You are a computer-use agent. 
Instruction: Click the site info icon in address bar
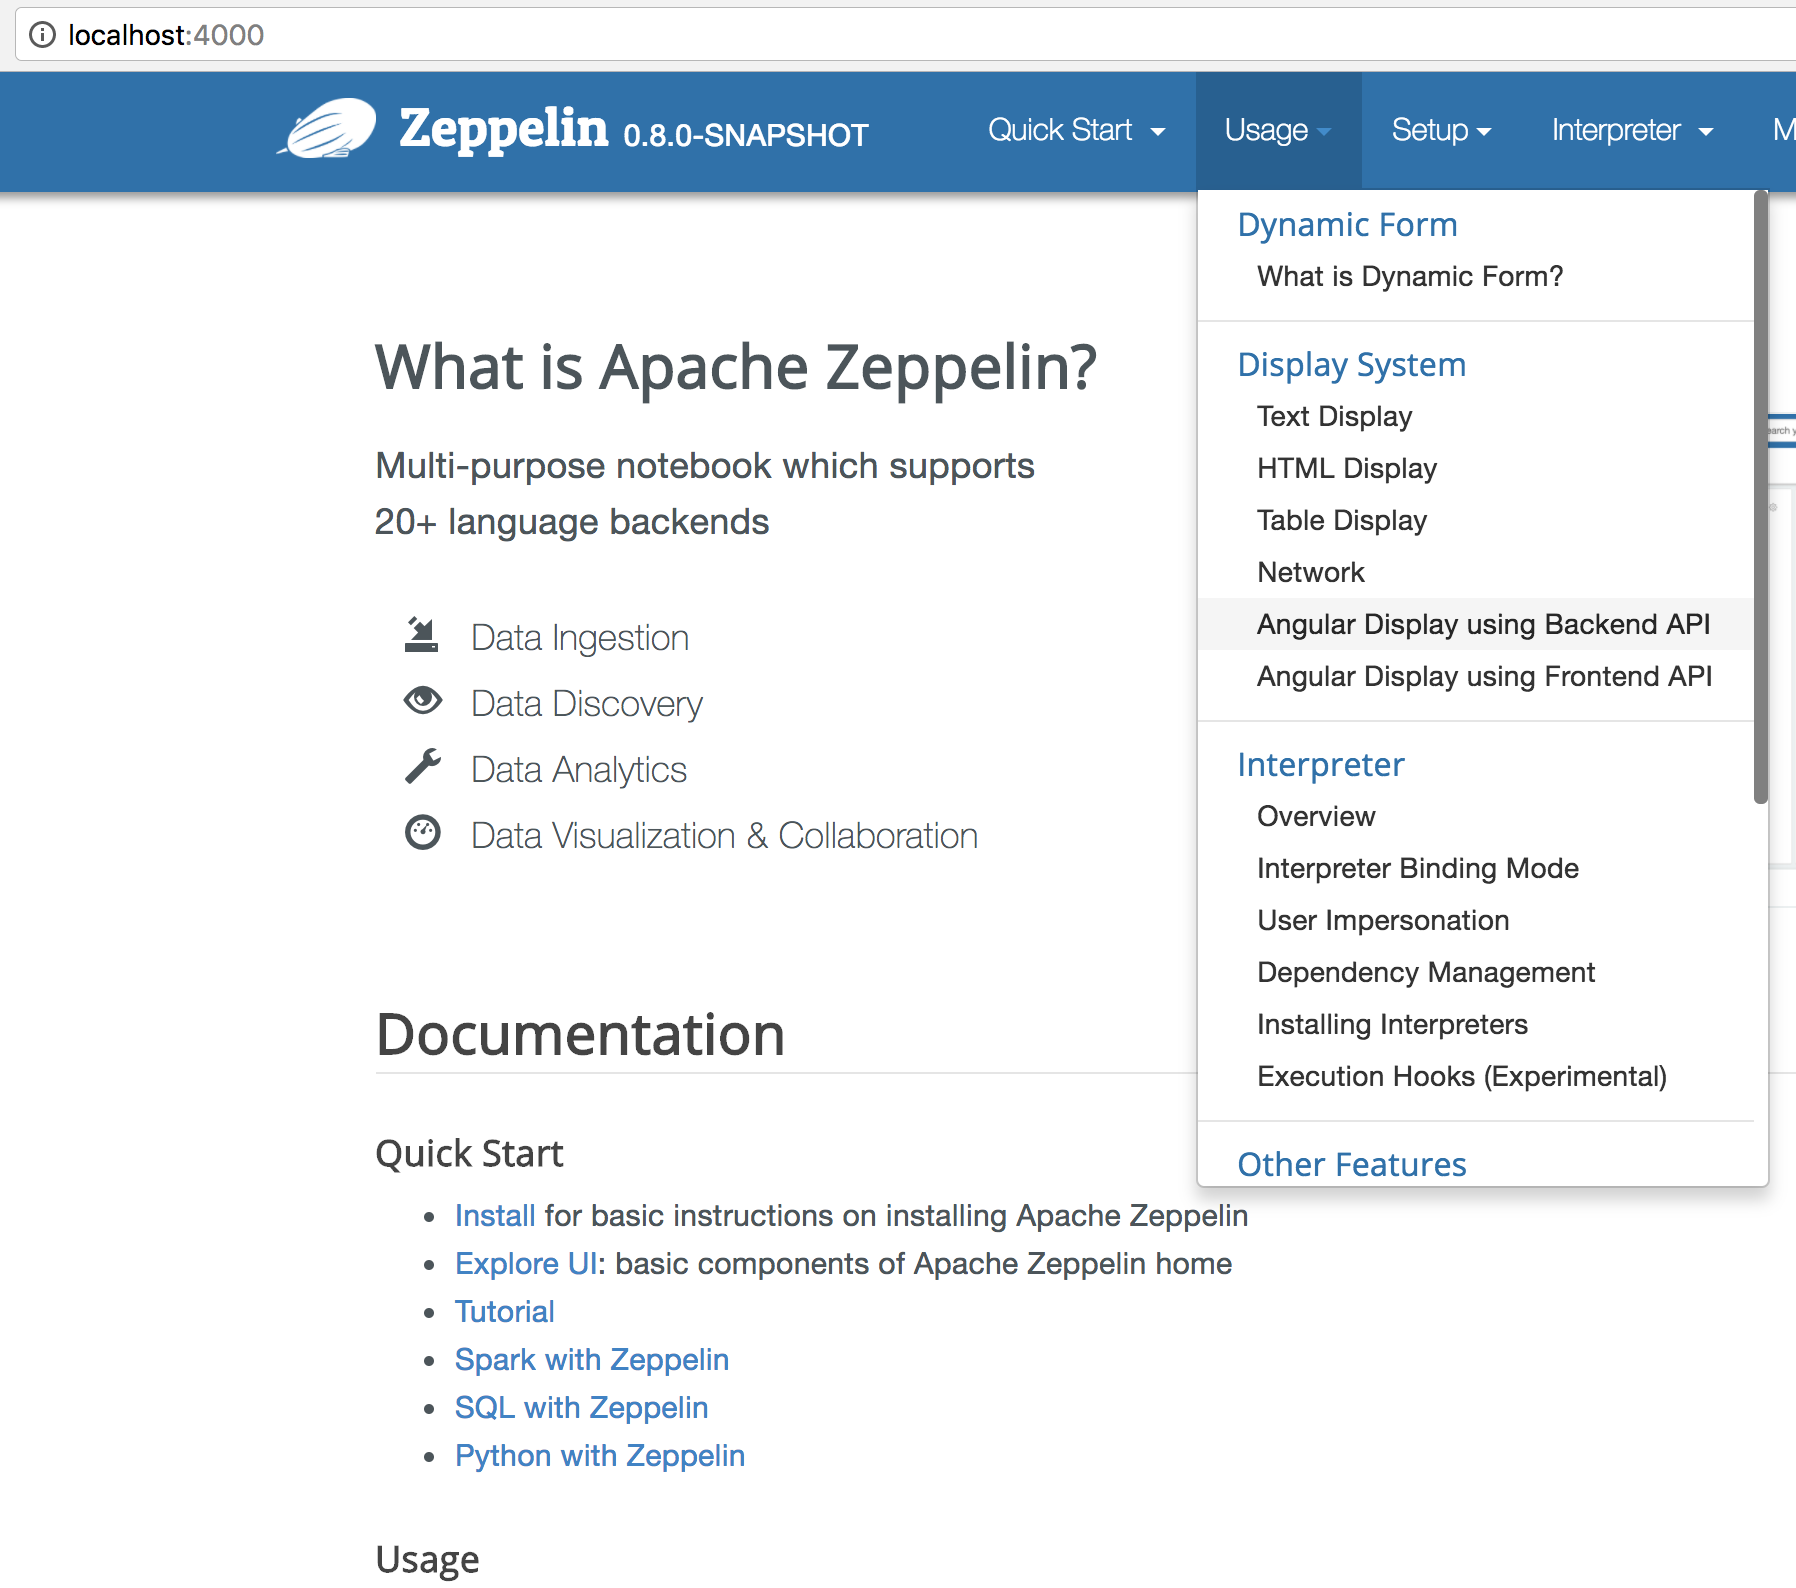tap(42, 35)
